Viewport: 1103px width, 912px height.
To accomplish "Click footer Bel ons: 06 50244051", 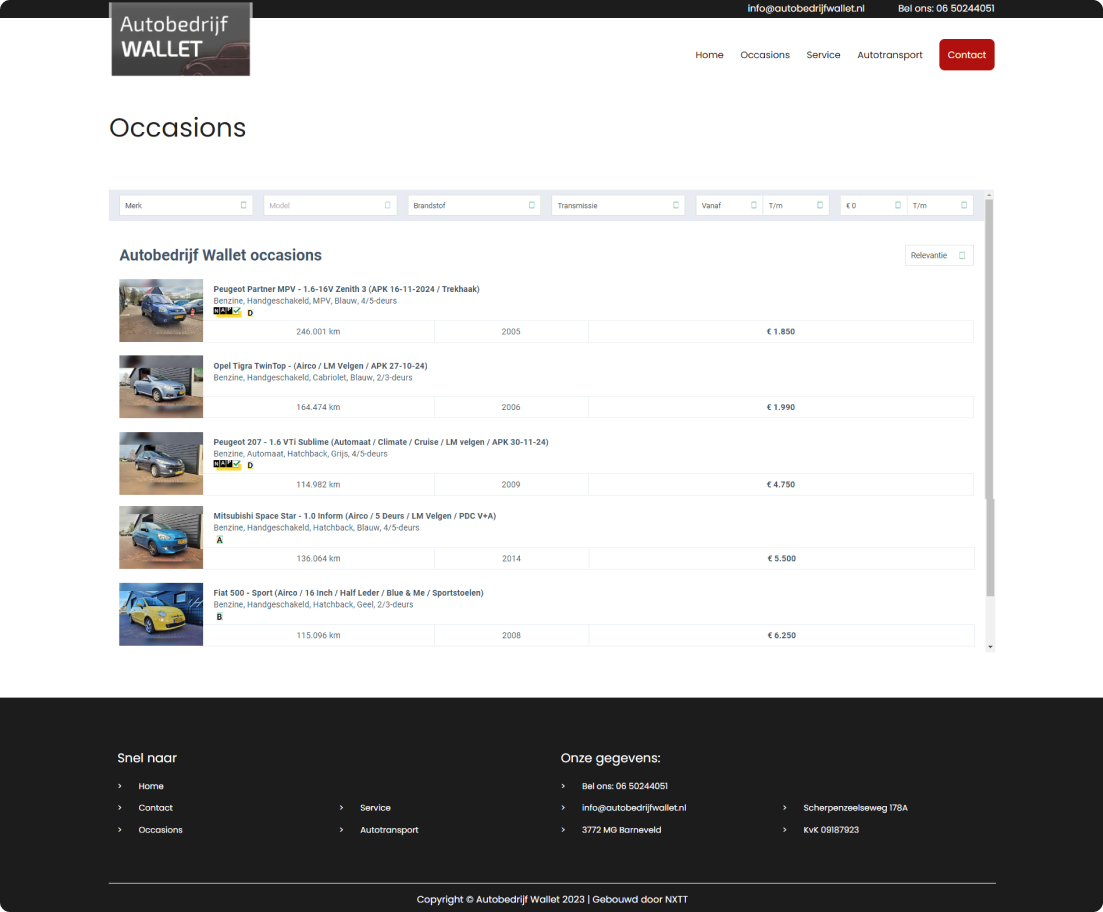I will click(625, 786).
